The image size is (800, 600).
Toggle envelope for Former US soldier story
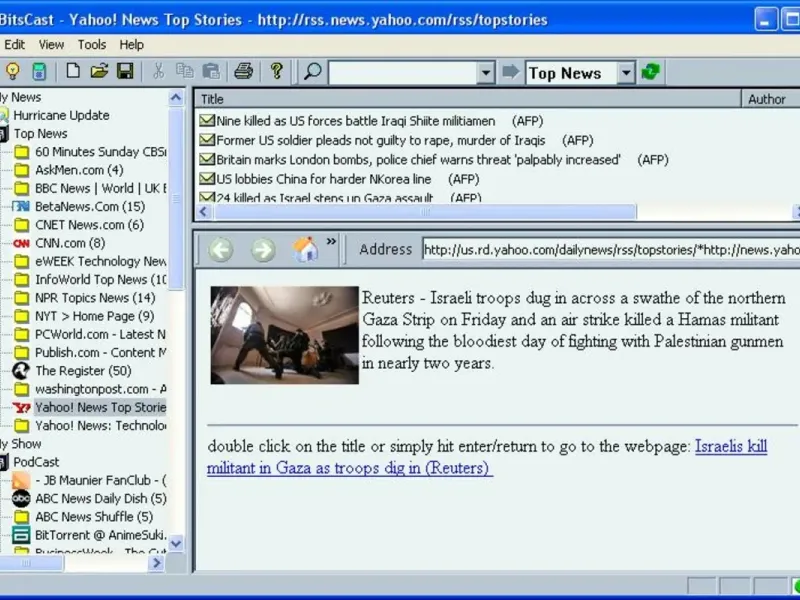coord(207,140)
